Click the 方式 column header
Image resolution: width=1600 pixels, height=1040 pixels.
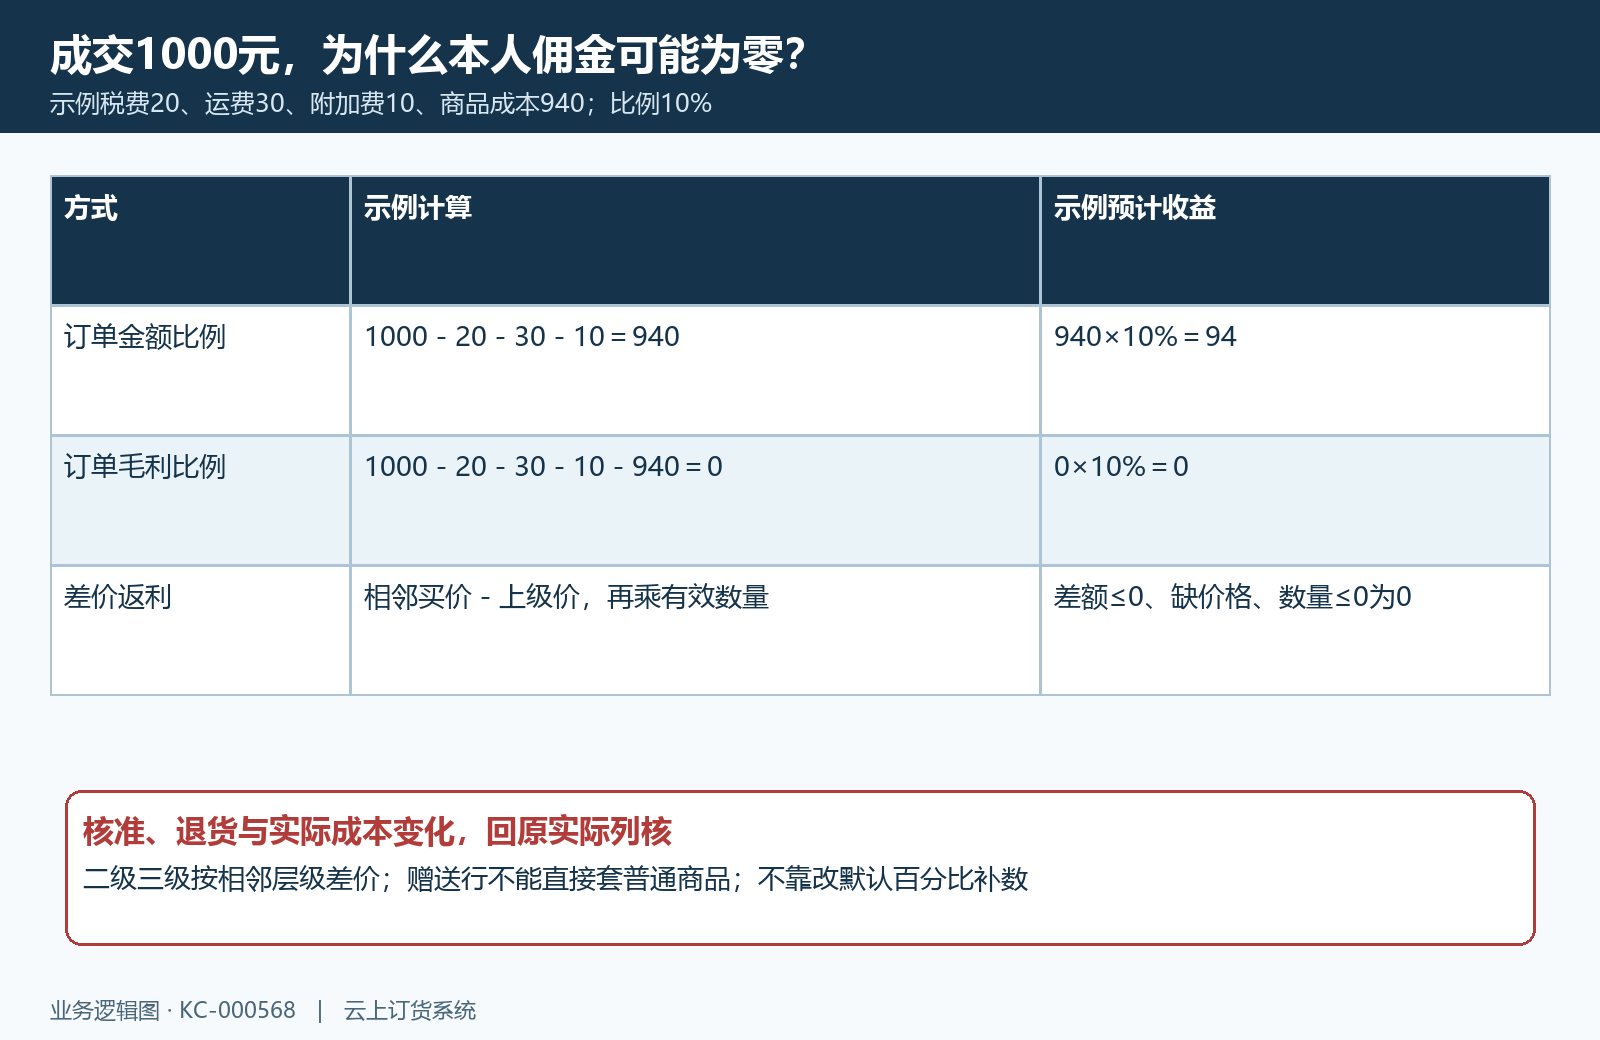click(200, 240)
